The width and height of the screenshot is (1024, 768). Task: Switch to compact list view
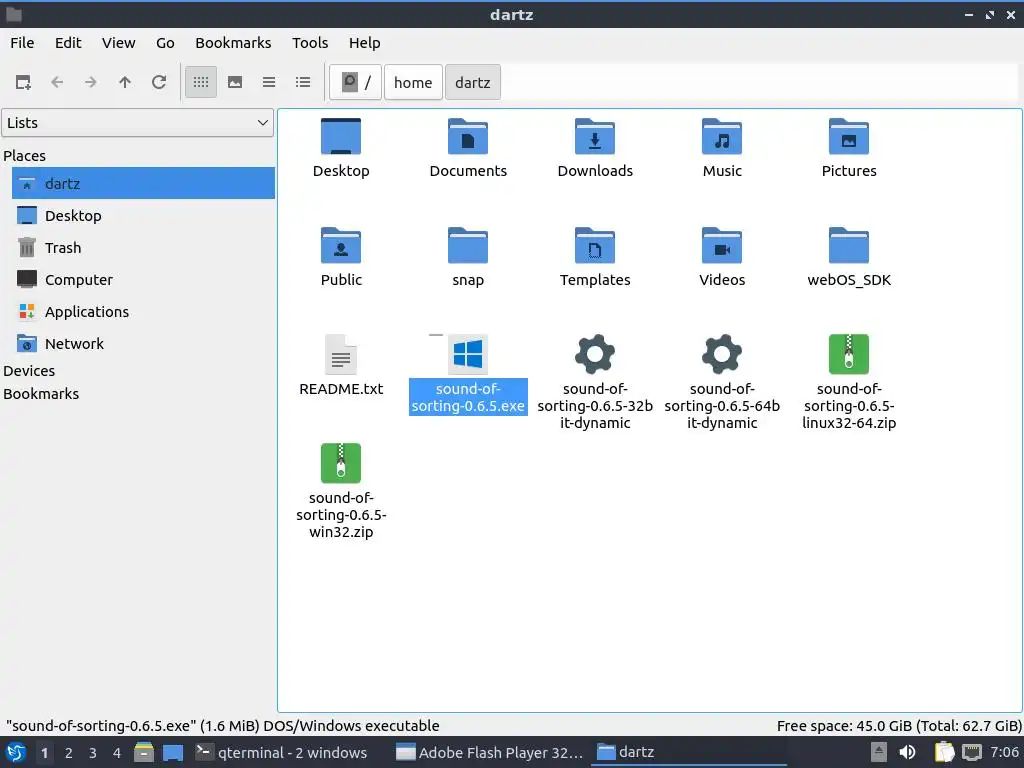(x=269, y=82)
